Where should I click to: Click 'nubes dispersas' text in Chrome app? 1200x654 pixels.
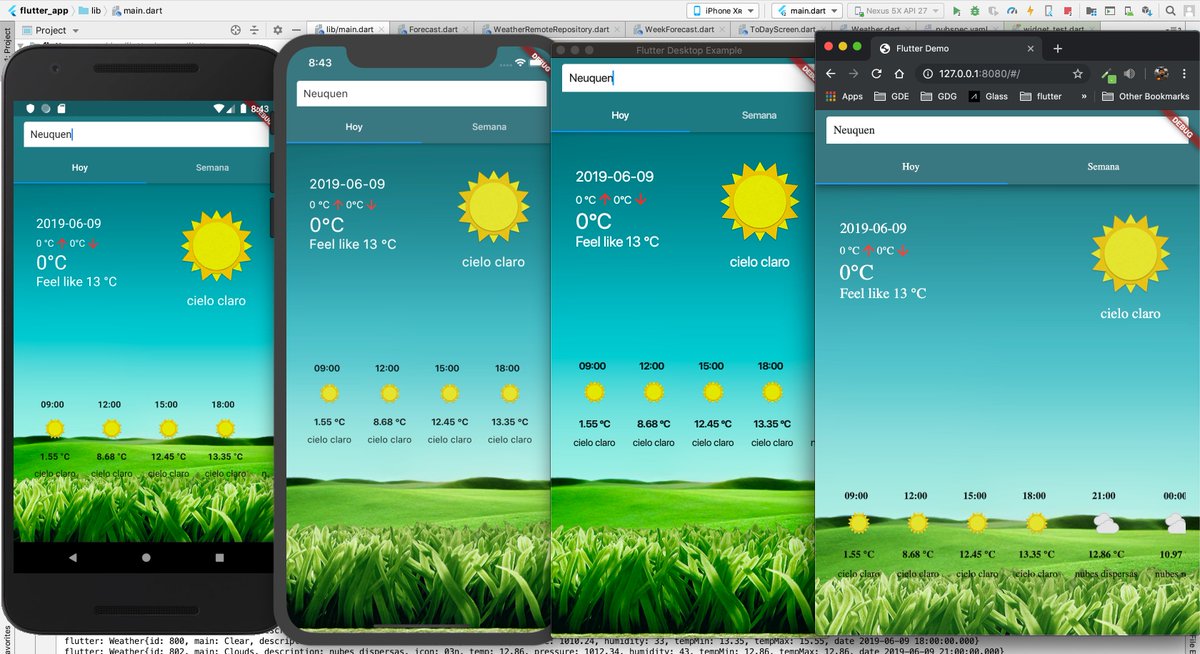1104,574
